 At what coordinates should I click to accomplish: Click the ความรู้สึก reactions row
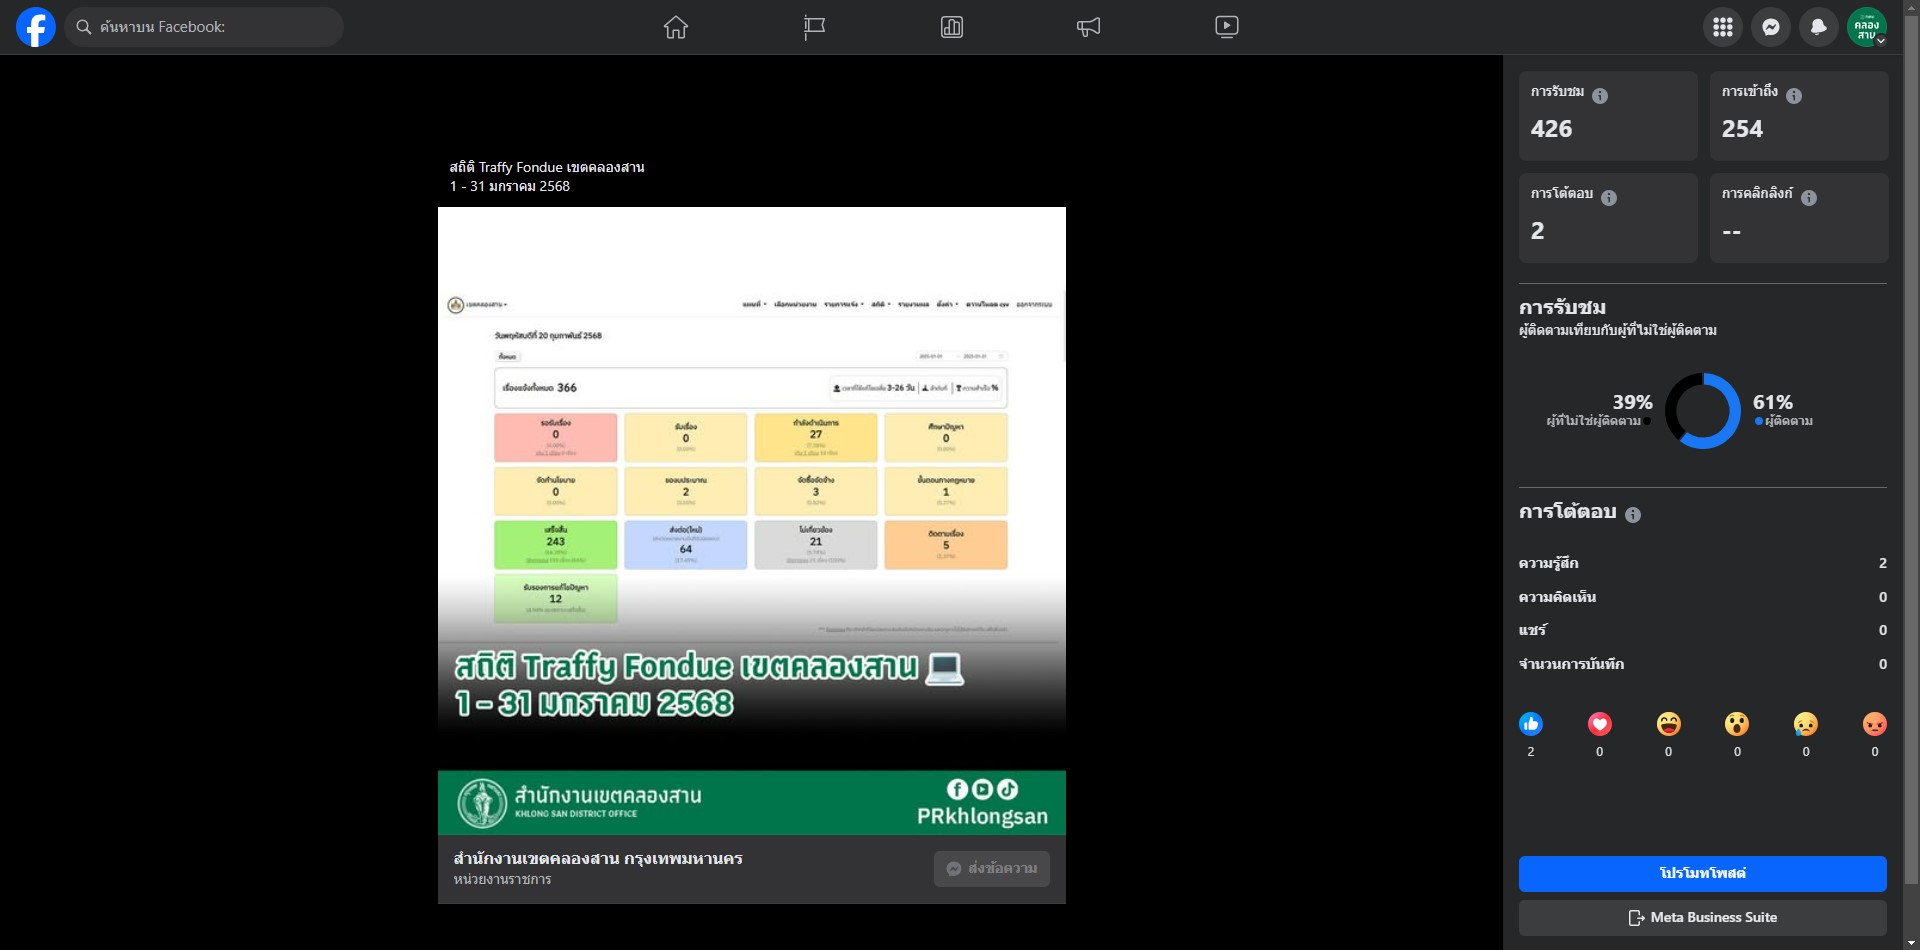[1703, 563]
